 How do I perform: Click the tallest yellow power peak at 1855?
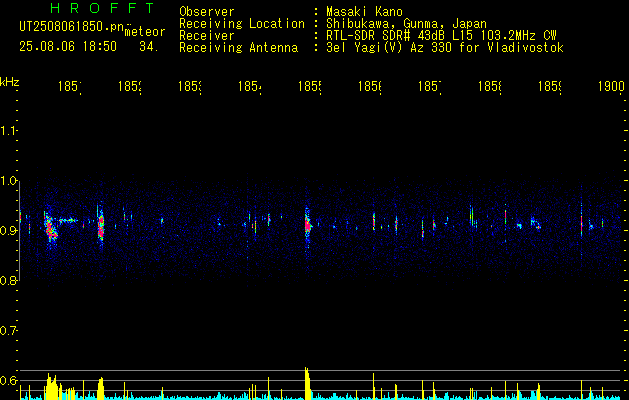tap(307, 383)
